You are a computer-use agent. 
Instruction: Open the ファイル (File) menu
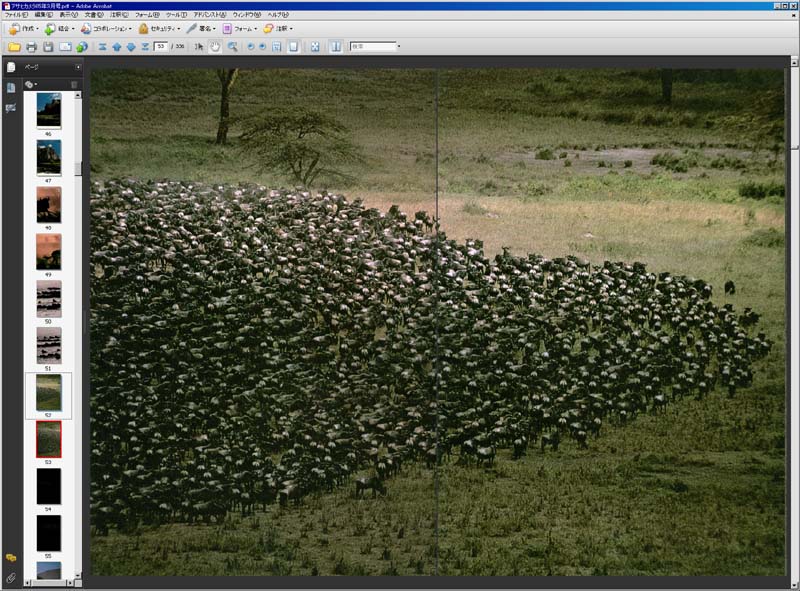(17, 16)
